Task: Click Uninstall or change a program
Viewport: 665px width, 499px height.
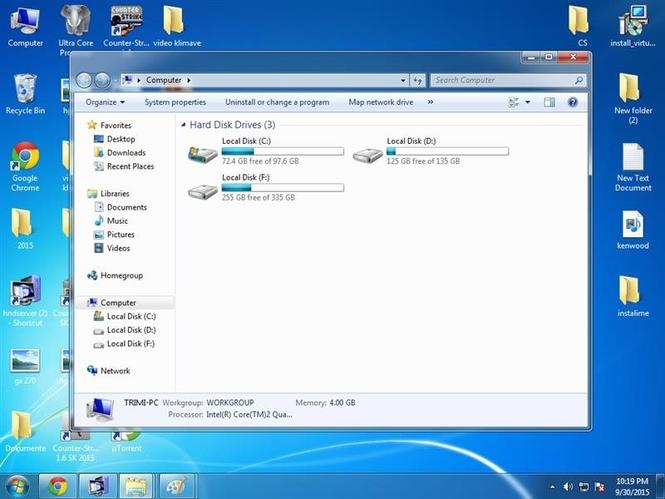Action: (x=277, y=102)
